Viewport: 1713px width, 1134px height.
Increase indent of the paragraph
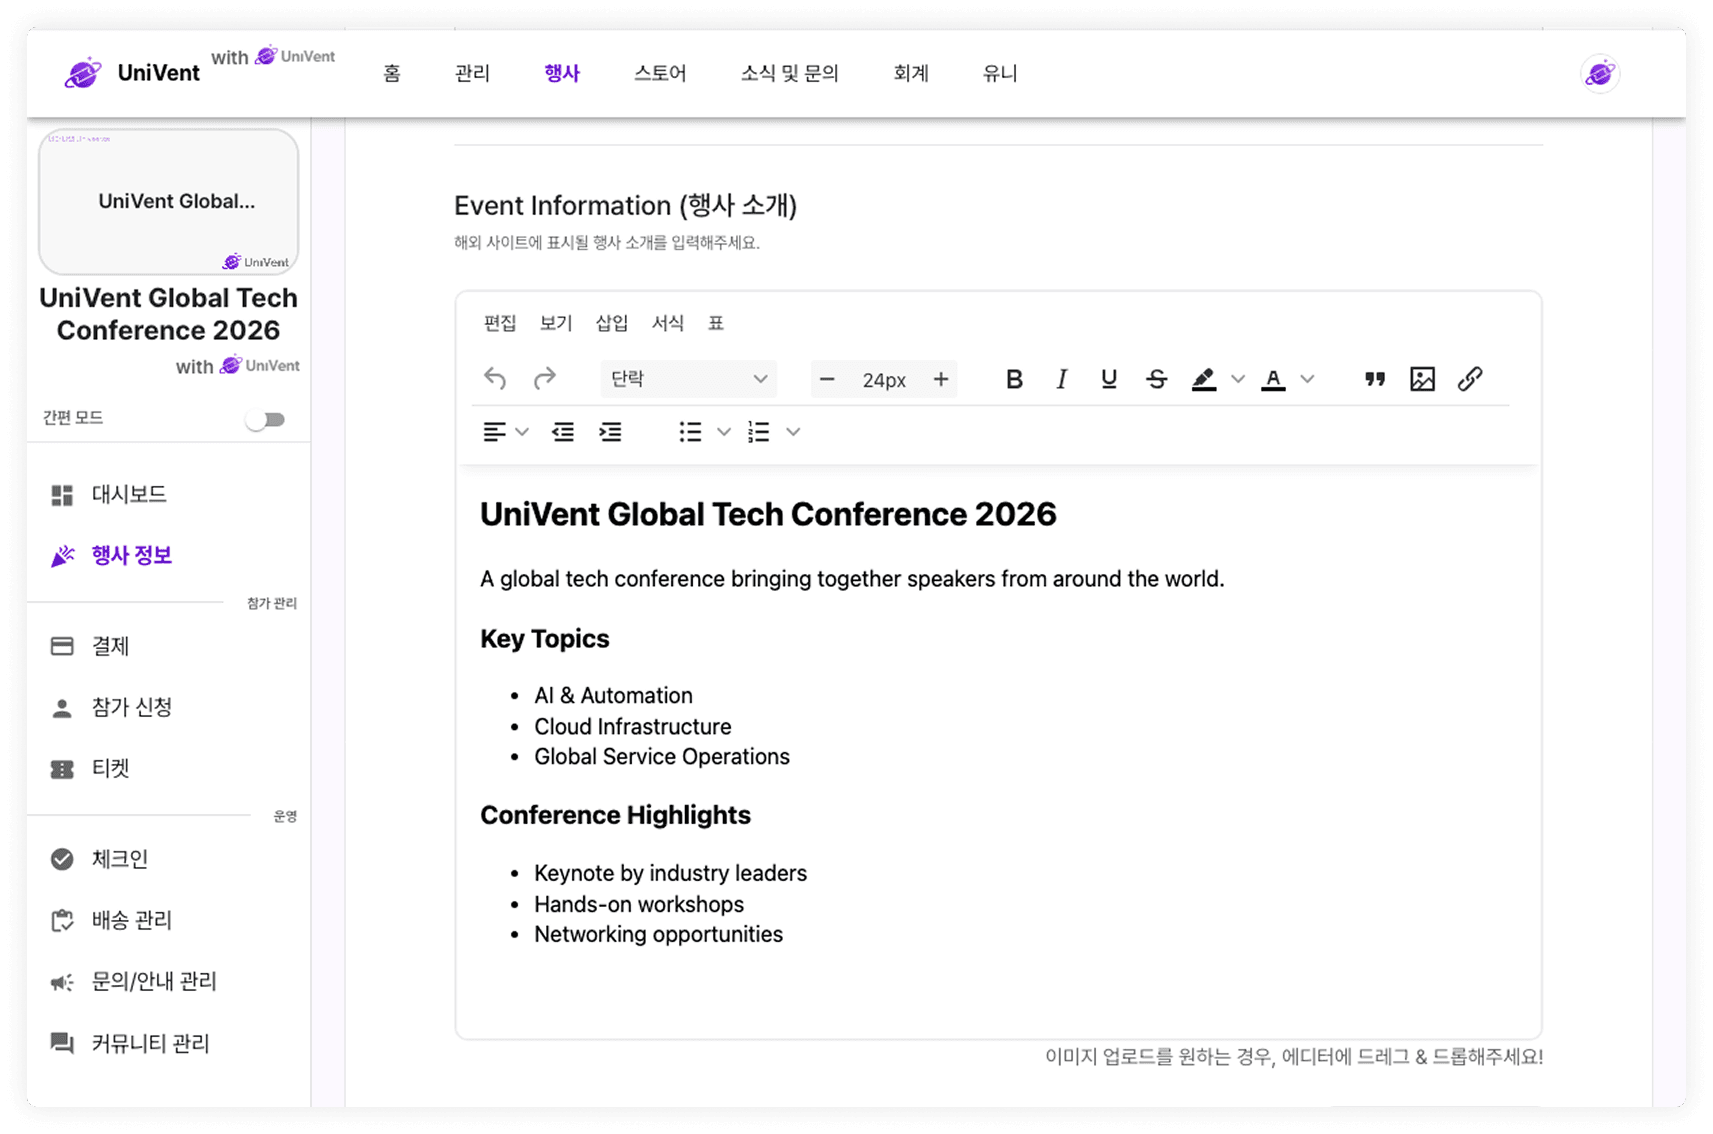pyautogui.click(x=610, y=432)
